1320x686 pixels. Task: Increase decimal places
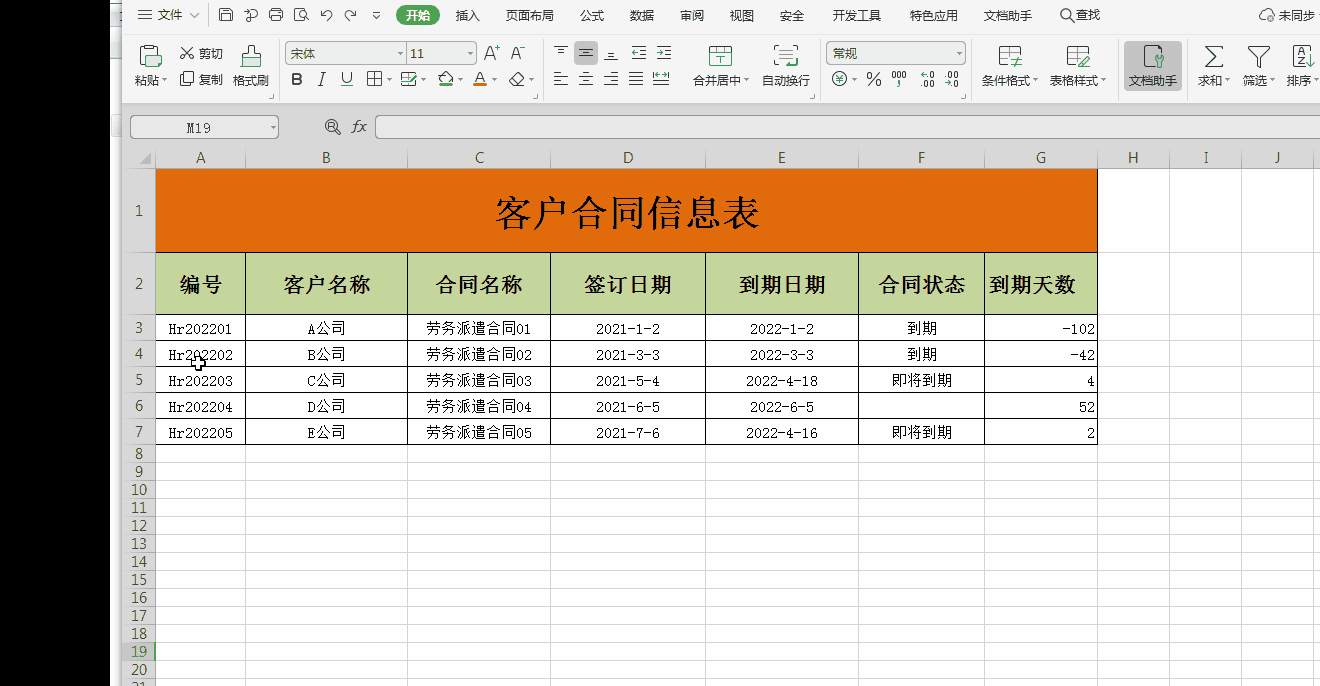927,79
